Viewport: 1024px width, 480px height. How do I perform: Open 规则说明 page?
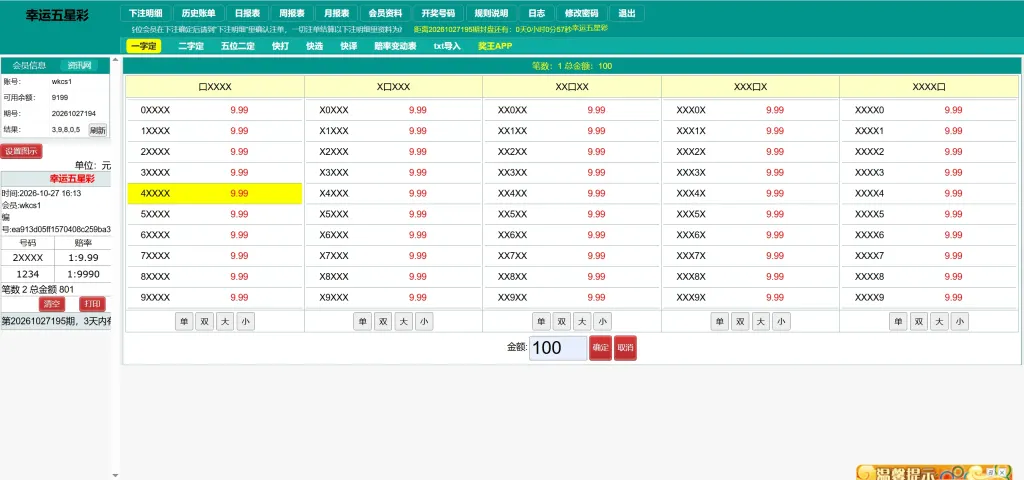click(x=491, y=14)
